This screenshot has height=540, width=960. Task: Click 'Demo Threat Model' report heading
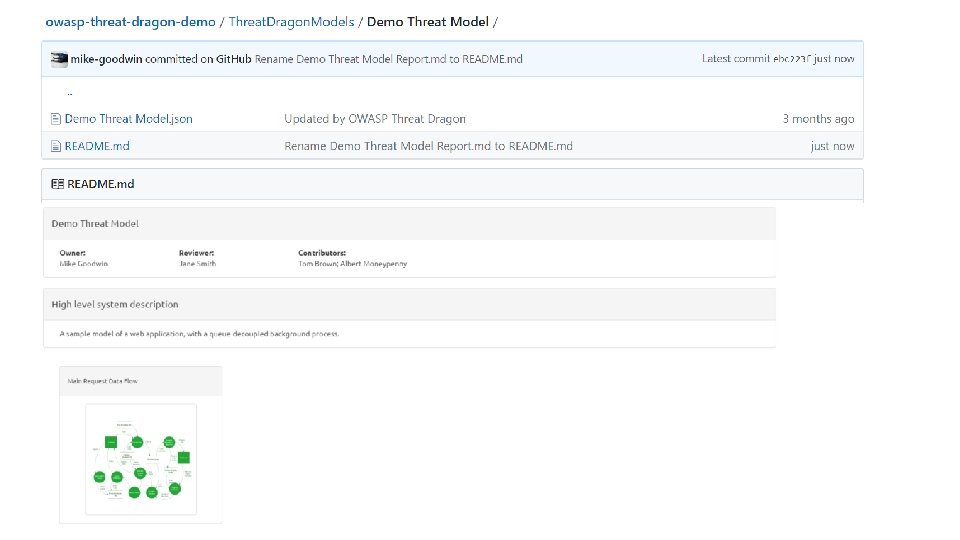[95, 224]
